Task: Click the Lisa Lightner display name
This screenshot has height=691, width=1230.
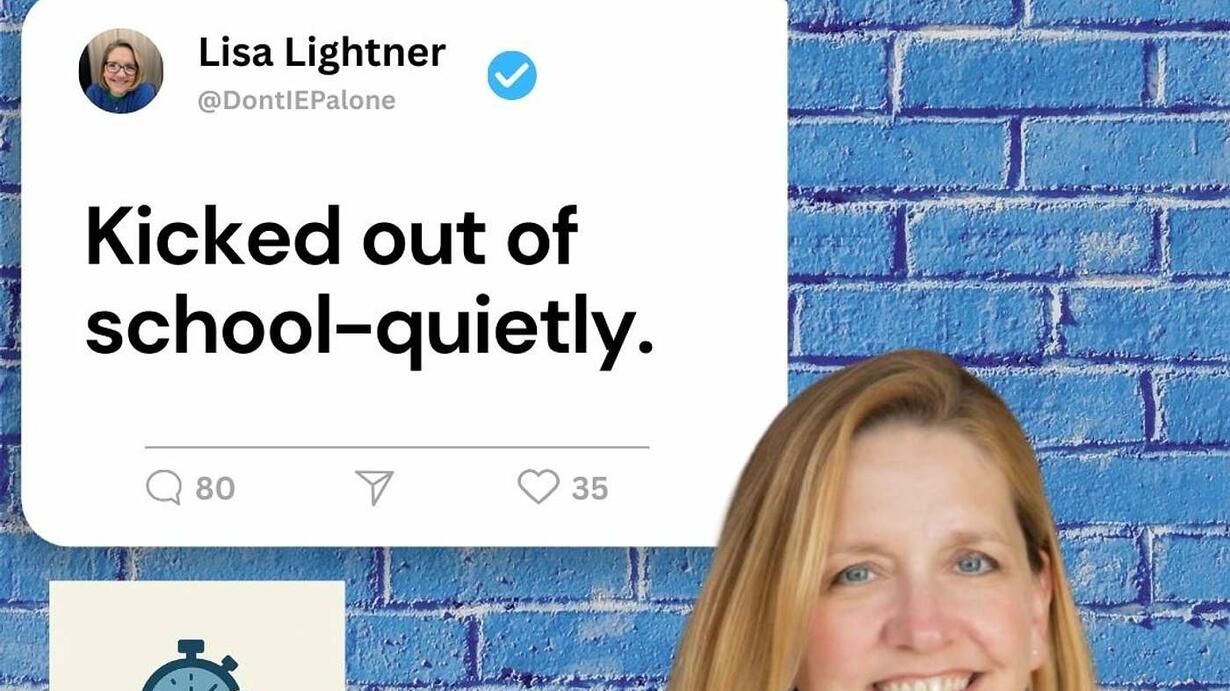Action: pos(322,53)
